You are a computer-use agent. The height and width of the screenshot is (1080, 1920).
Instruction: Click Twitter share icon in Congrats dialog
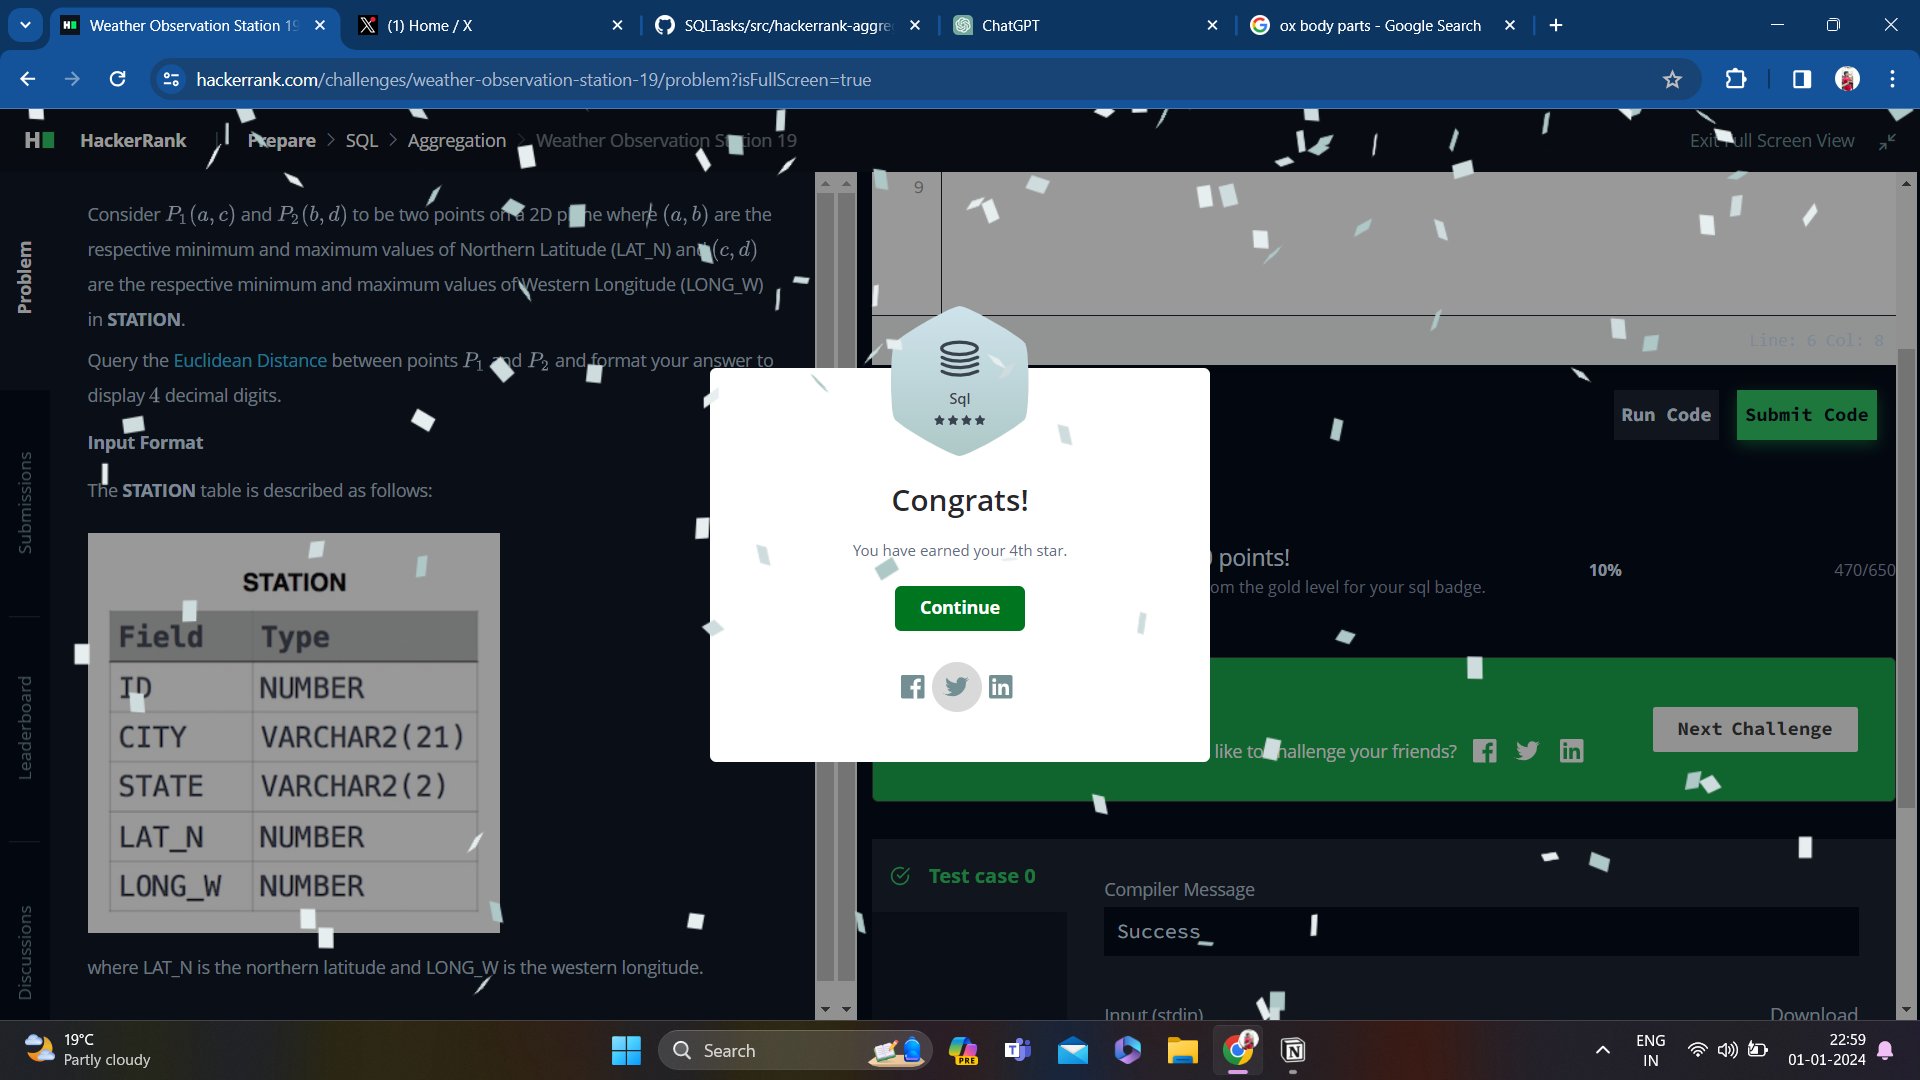[956, 687]
